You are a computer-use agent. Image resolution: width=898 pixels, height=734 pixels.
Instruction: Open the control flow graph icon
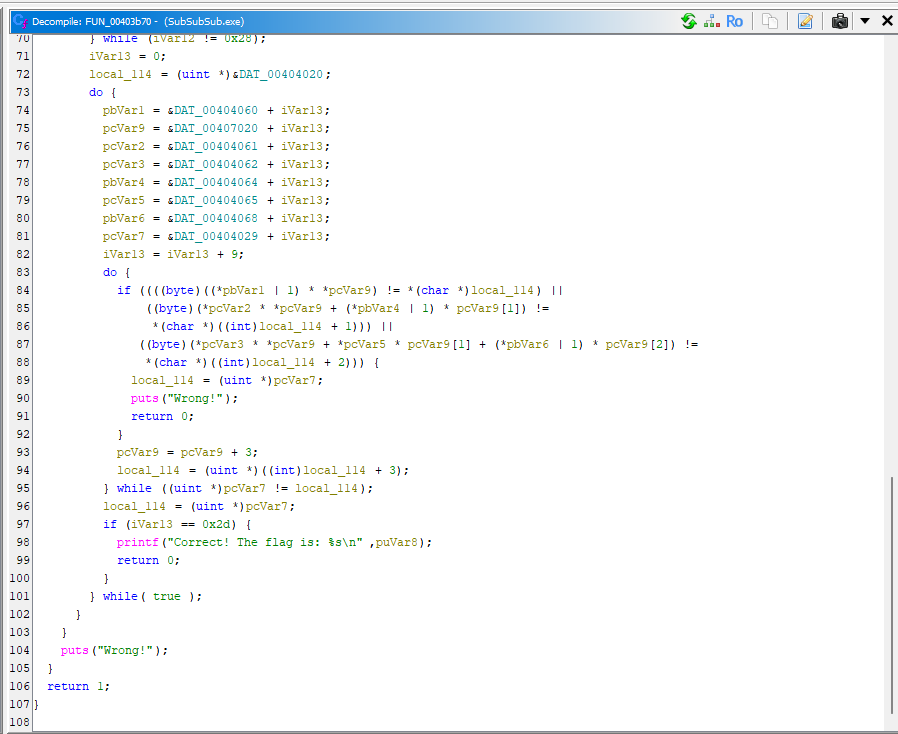[x=712, y=21]
